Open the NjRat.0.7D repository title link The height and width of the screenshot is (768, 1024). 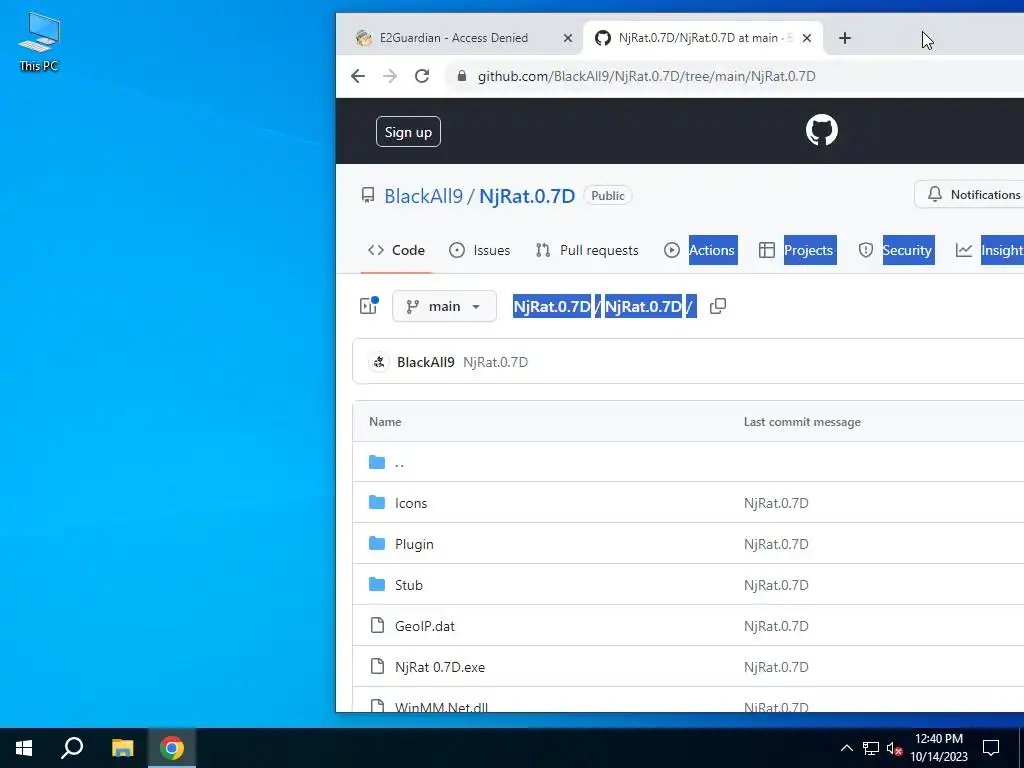pos(527,196)
